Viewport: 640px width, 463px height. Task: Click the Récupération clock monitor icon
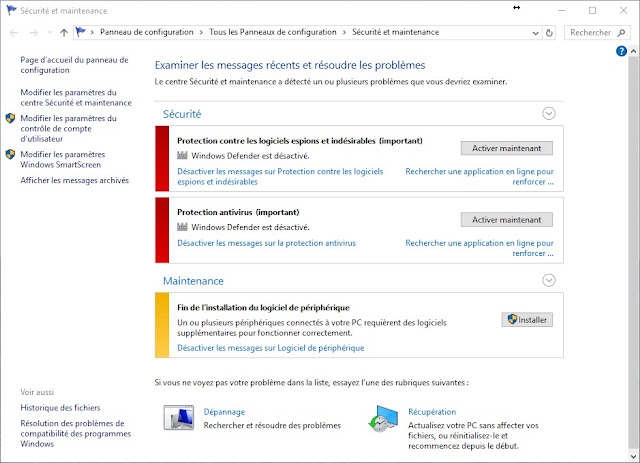coord(383,418)
